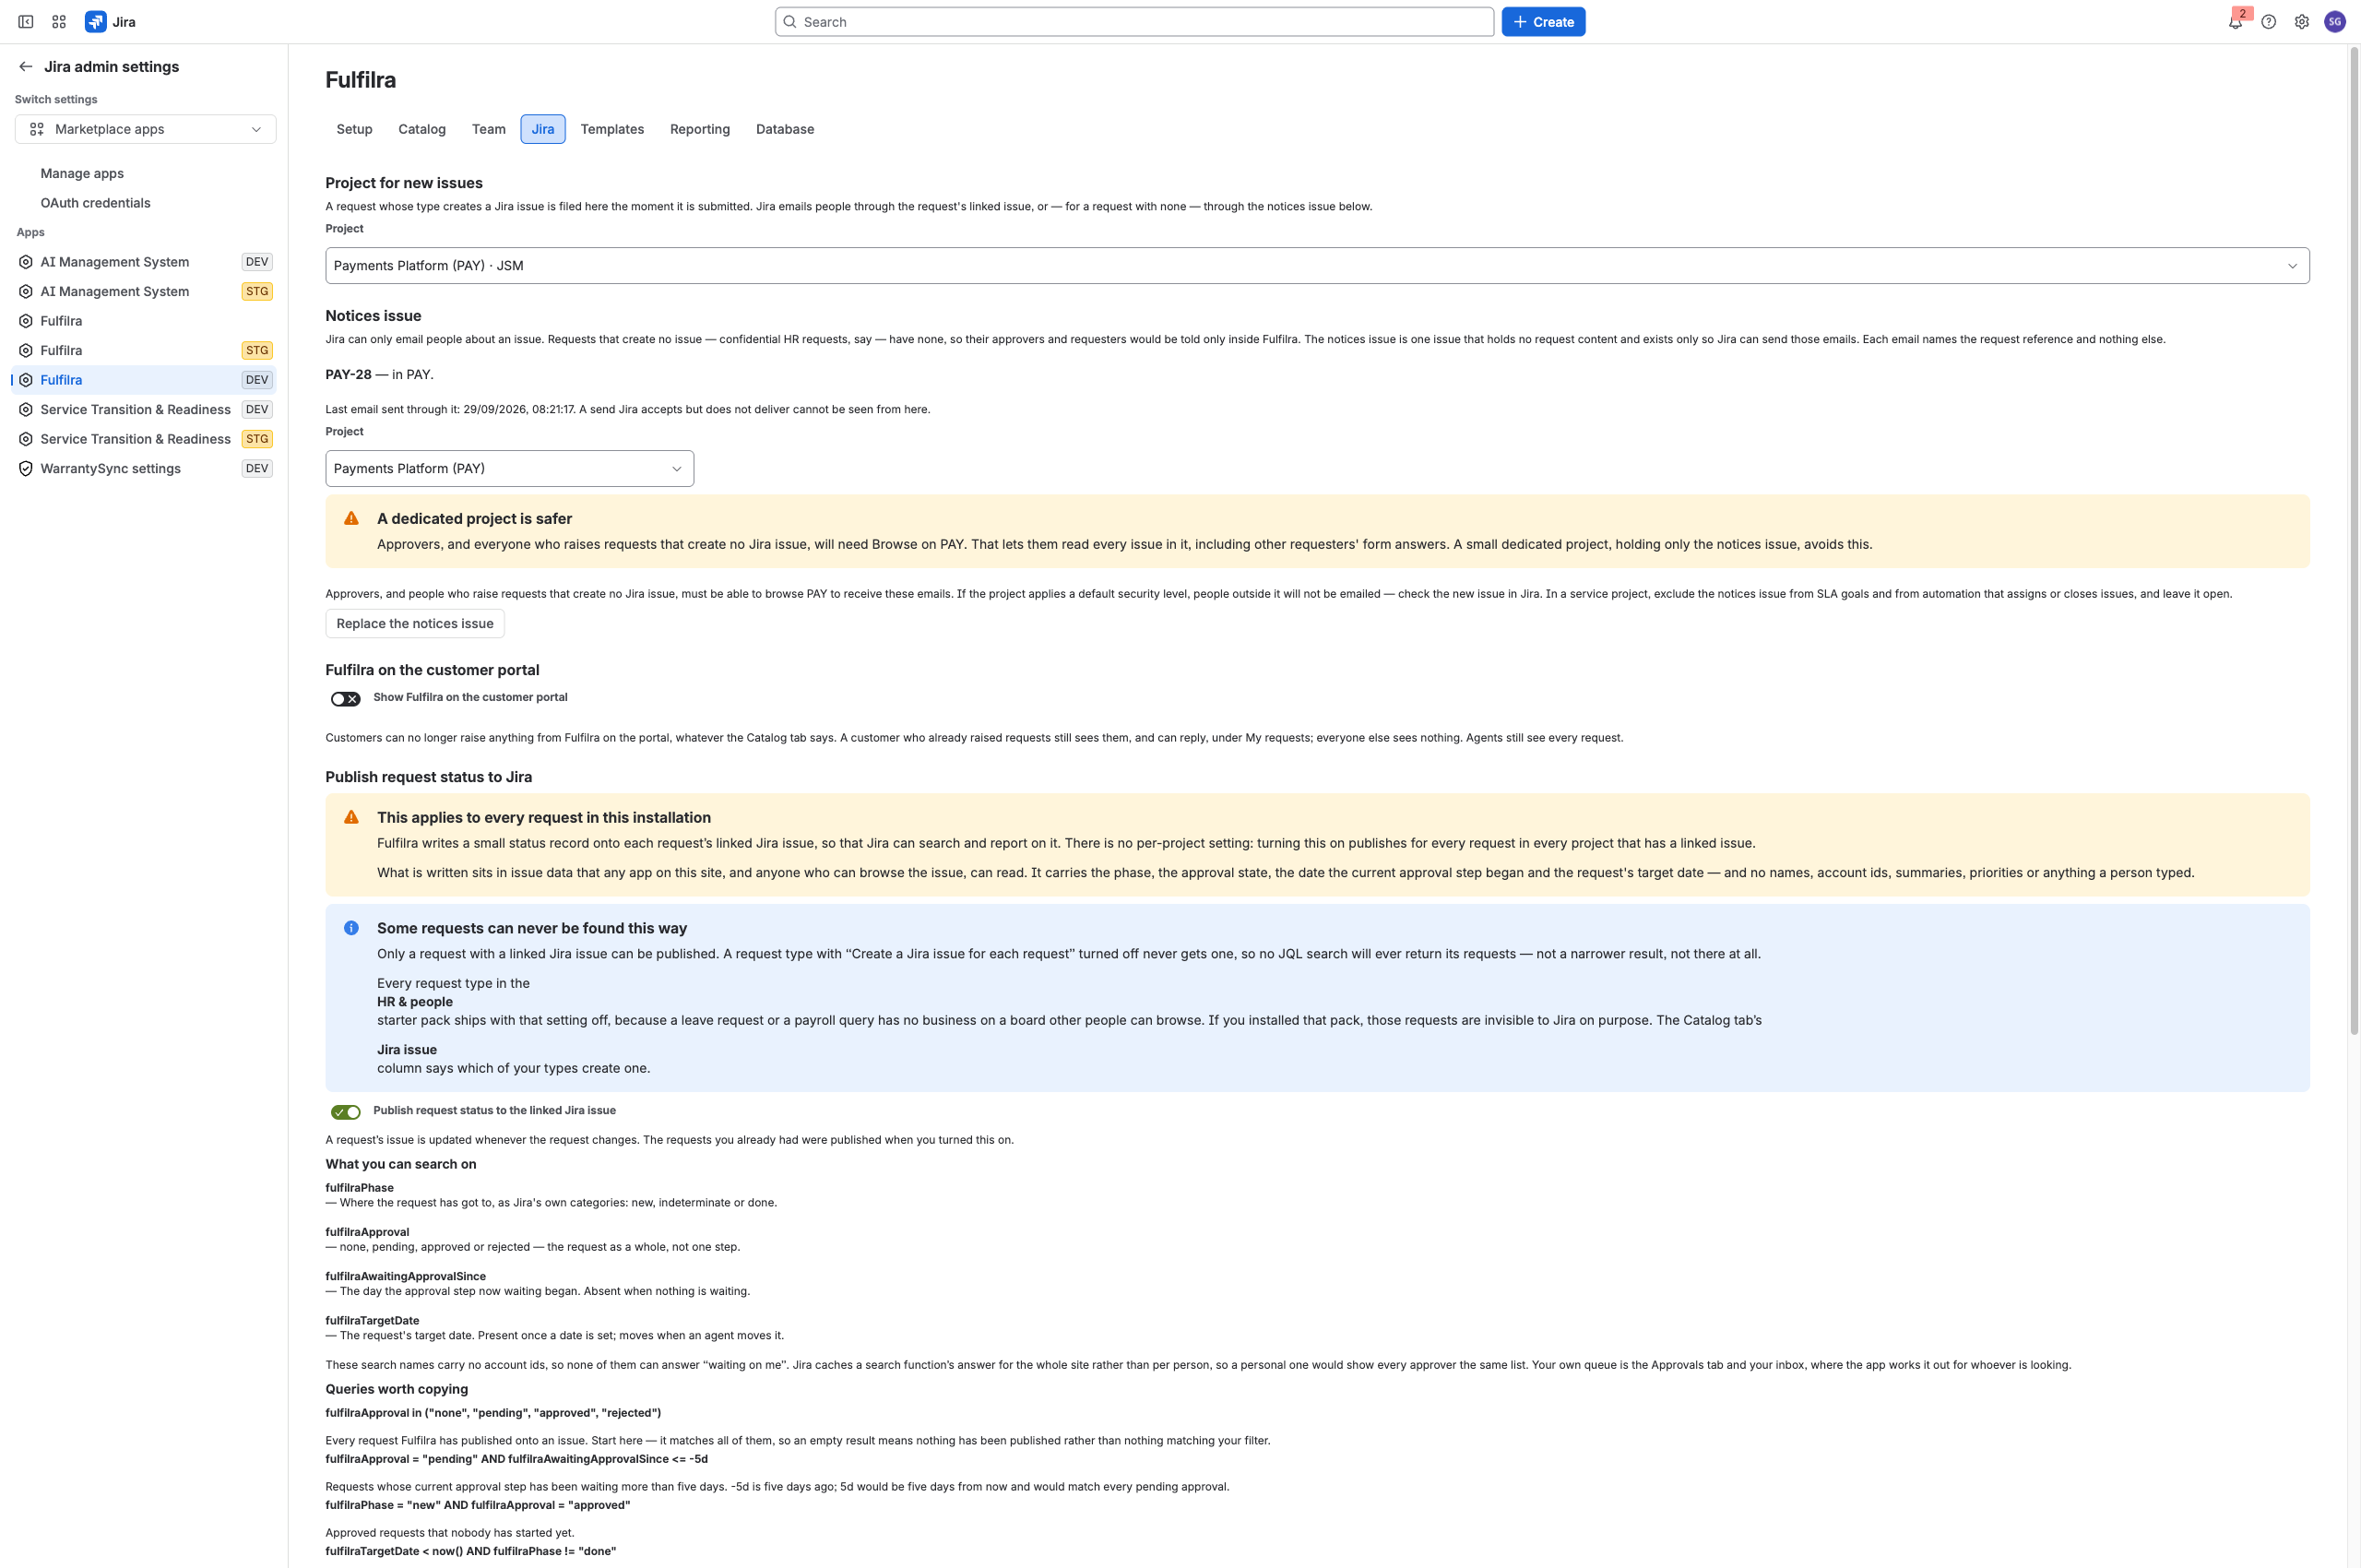Switch to the Database tab

(x=785, y=129)
